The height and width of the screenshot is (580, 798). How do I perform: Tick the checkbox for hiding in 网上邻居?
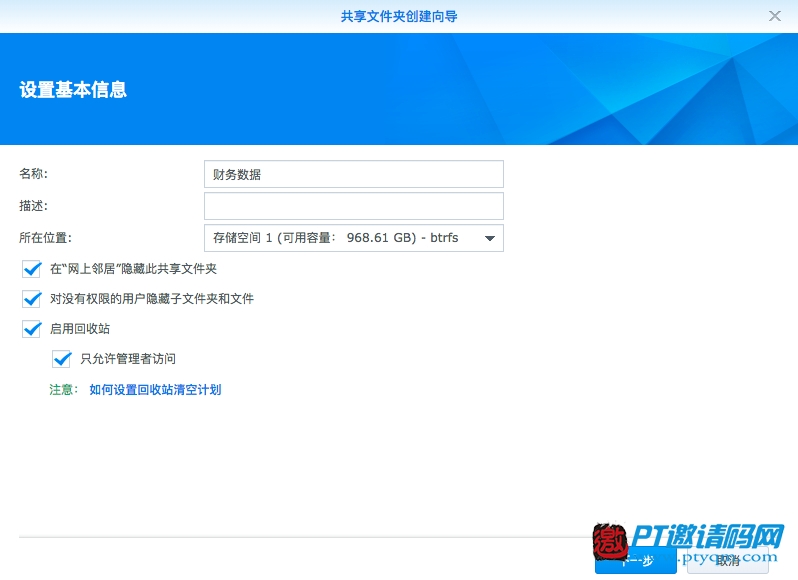click(x=31, y=269)
